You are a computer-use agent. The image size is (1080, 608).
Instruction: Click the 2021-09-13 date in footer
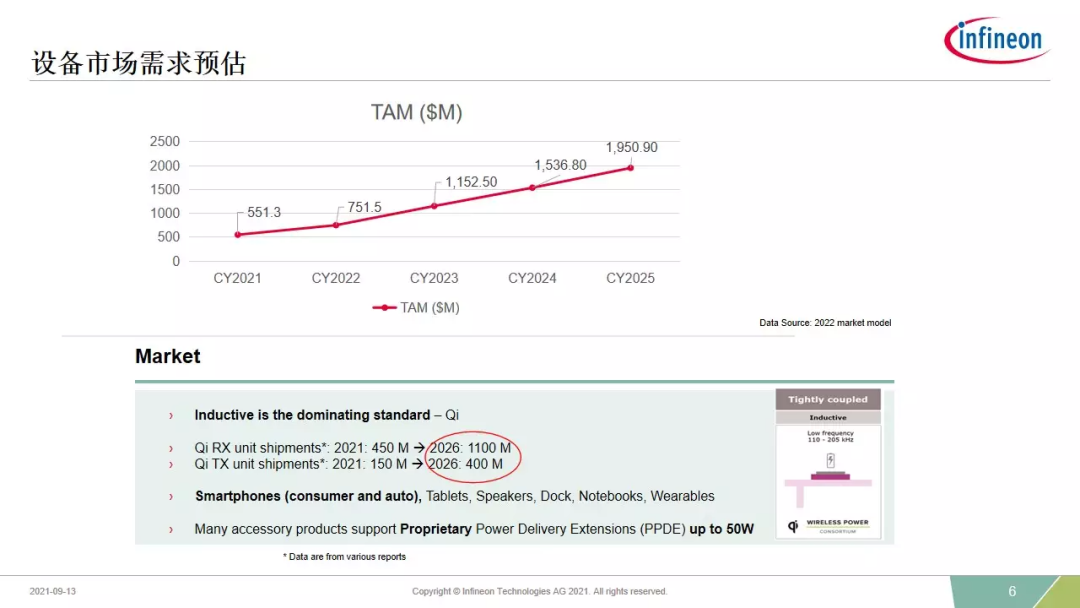52,591
